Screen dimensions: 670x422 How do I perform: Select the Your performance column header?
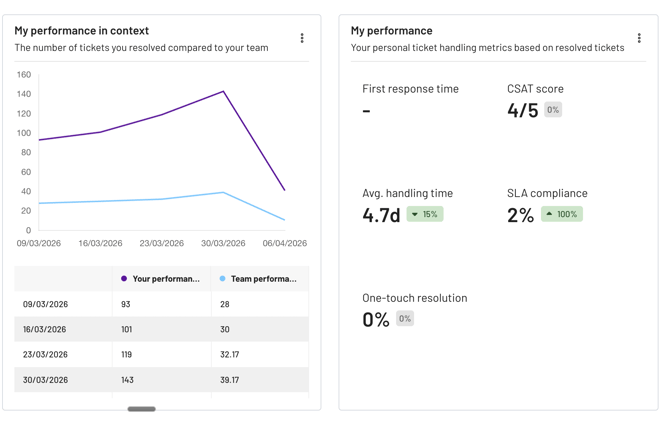point(162,279)
